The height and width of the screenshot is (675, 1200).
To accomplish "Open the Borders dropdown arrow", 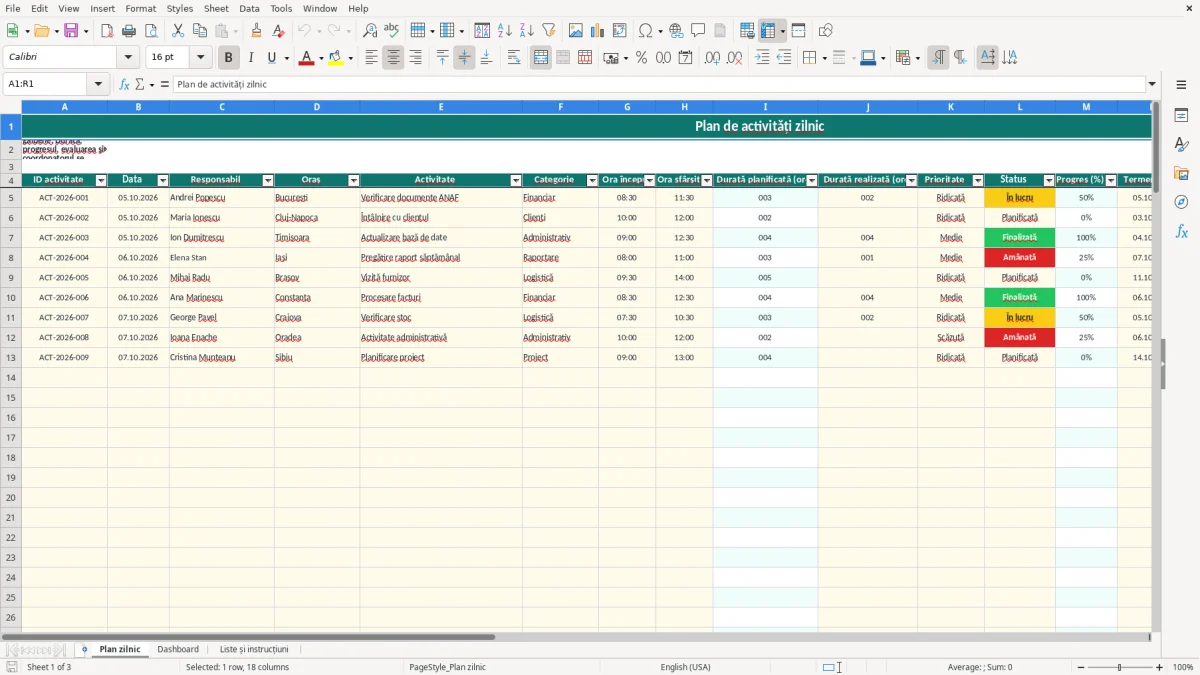I will [x=824, y=58].
